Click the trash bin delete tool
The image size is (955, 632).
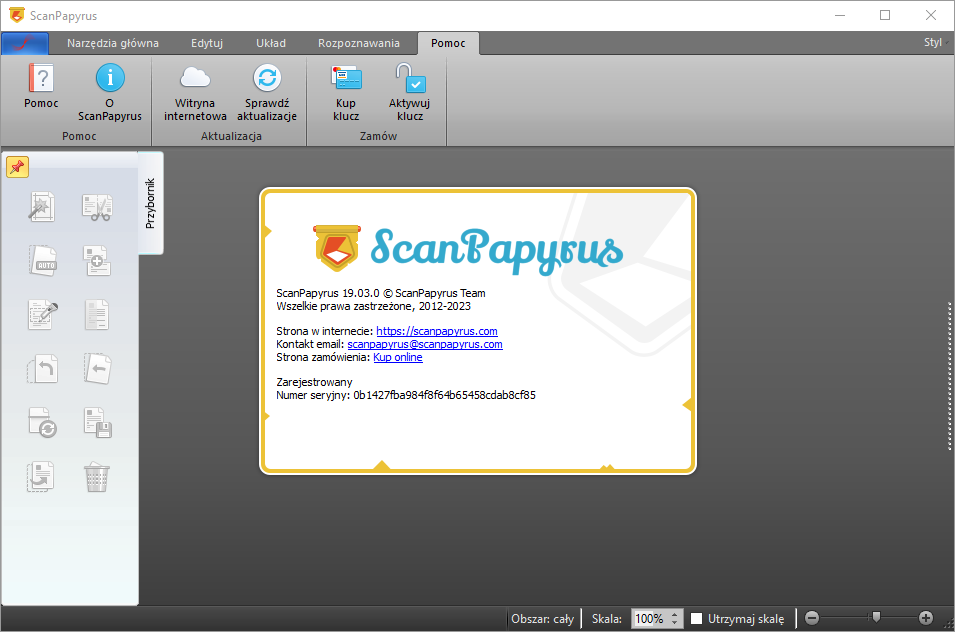[x=97, y=477]
